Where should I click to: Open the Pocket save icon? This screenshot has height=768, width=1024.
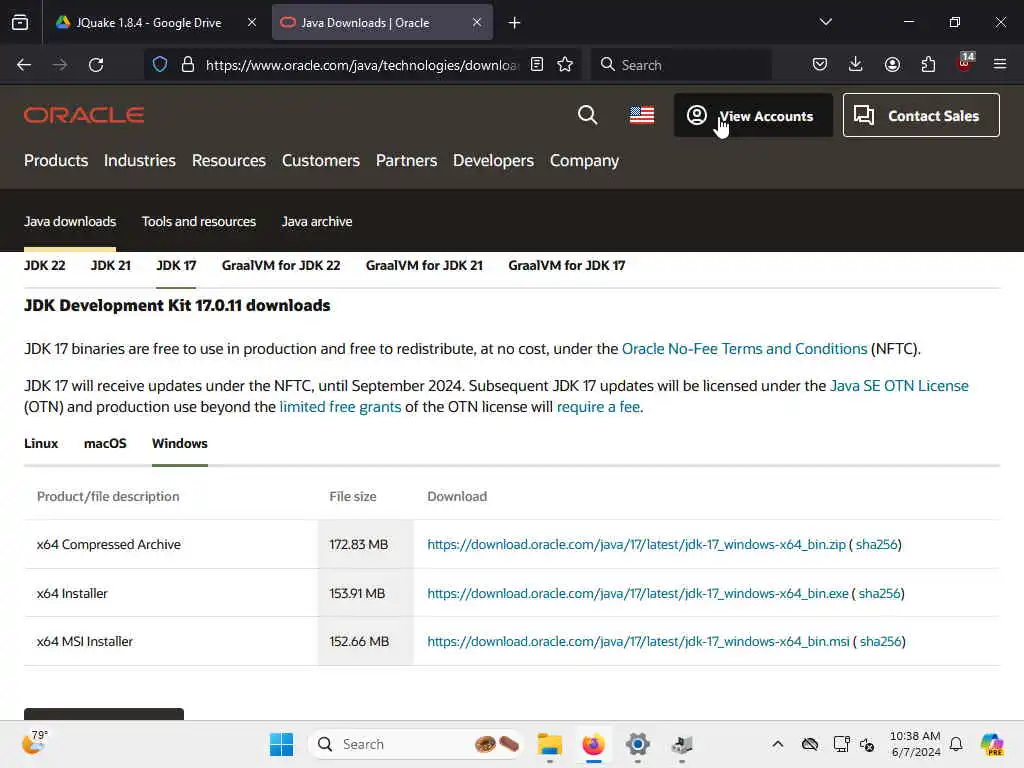pos(820,64)
